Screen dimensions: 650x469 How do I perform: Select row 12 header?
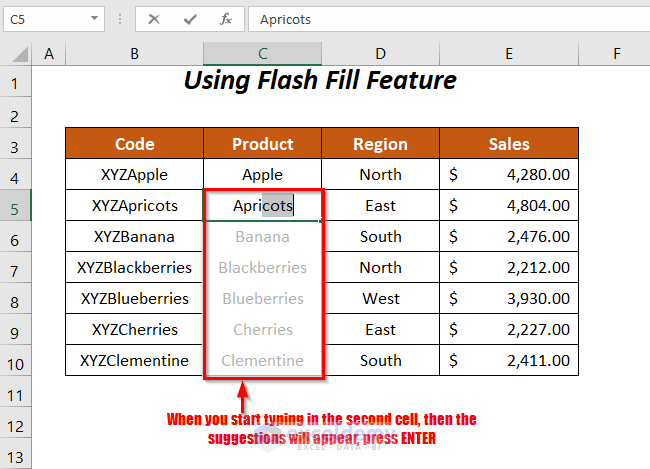click(15, 422)
